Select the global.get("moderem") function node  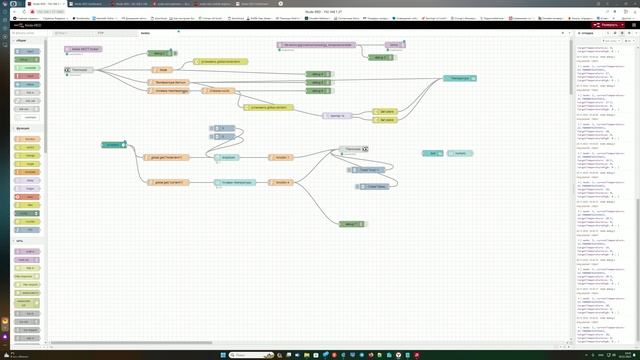click(166, 157)
